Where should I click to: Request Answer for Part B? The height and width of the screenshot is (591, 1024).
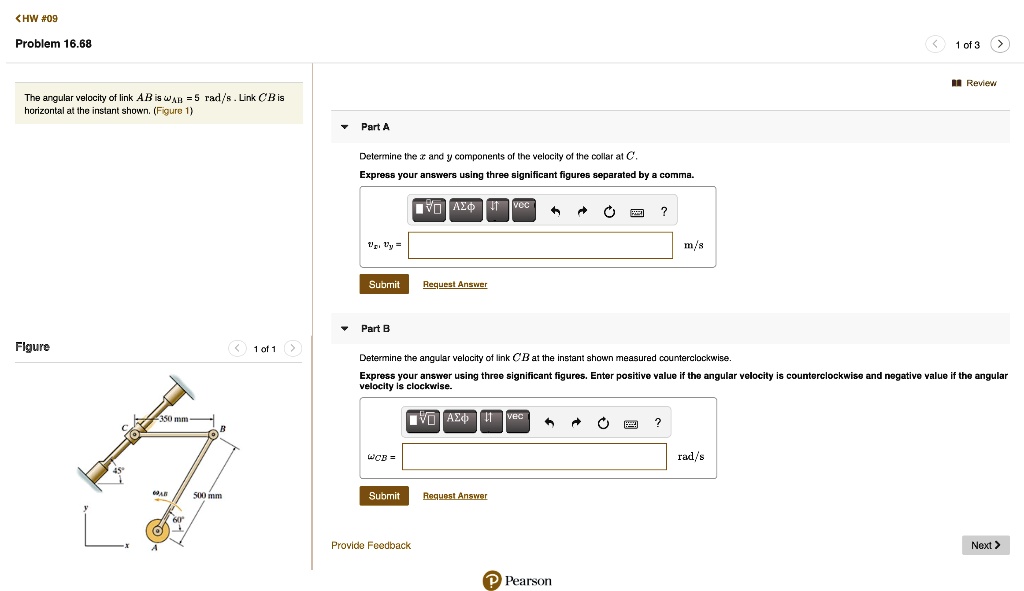454,496
